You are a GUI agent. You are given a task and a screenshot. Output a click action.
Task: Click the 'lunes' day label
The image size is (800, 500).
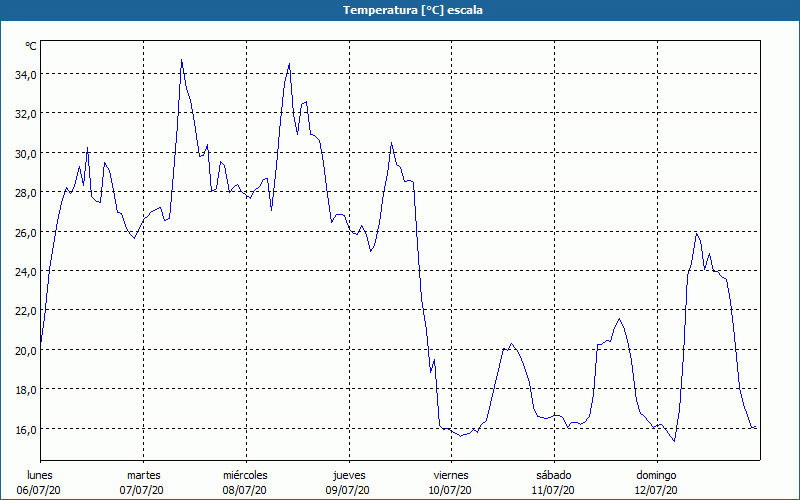(x=40, y=475)
